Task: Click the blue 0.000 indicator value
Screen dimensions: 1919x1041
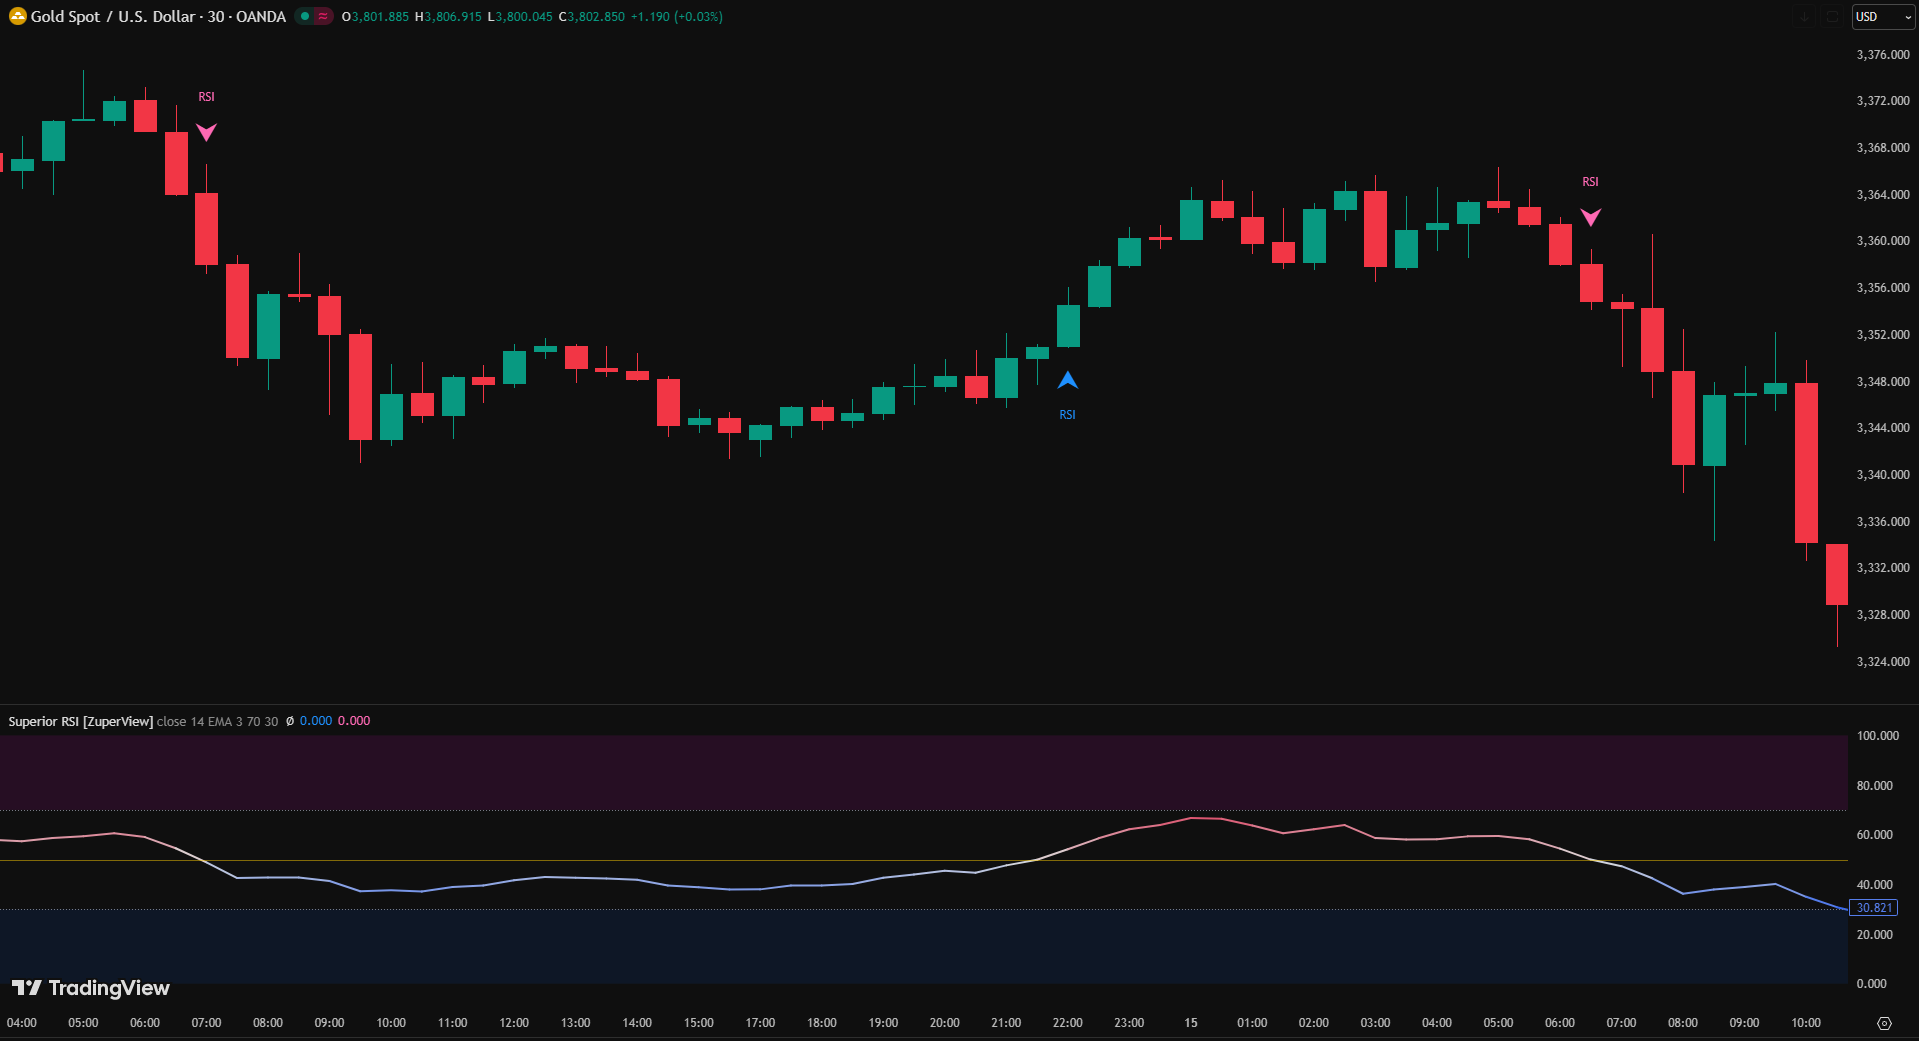Action: coord(316,721)
